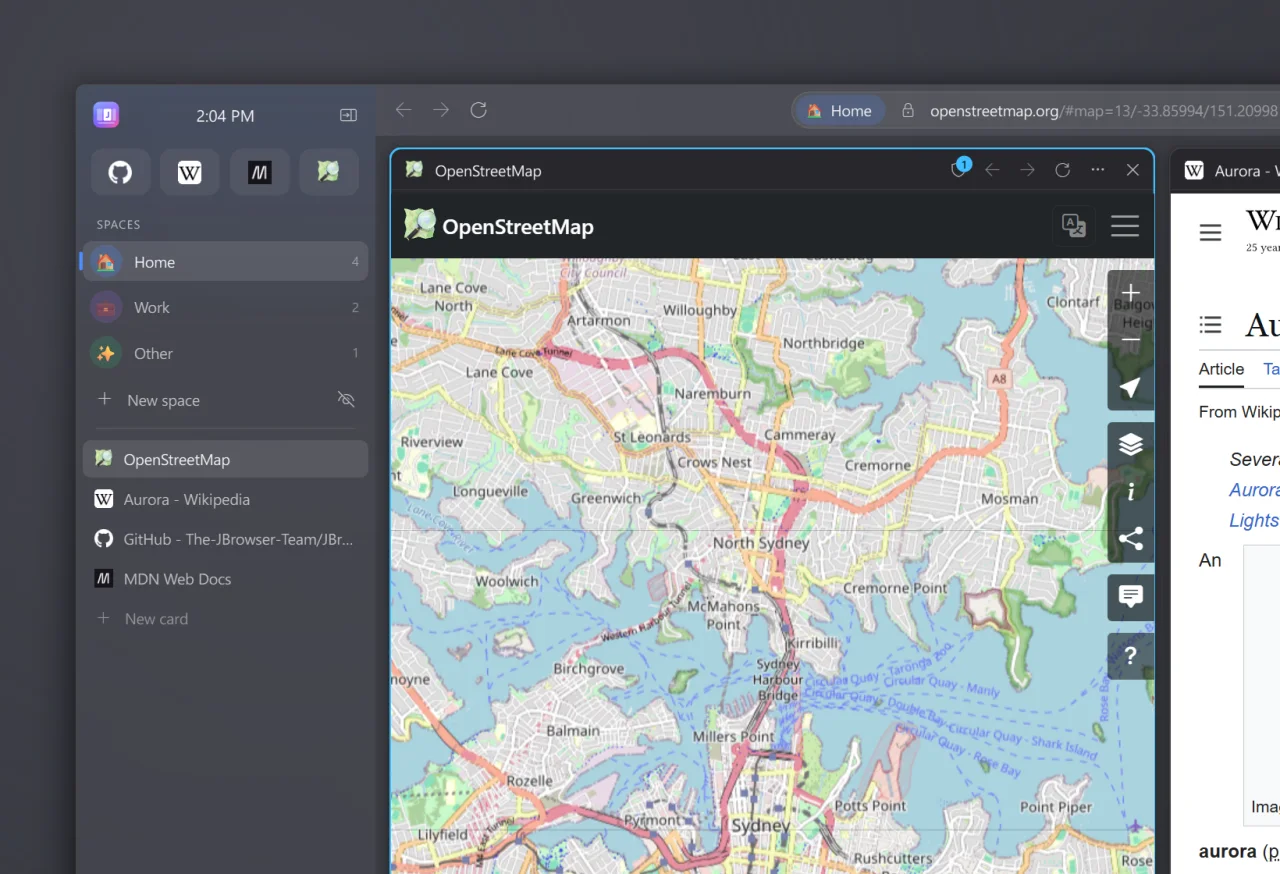Create a New space
Image resolution: width=1280 pixels, height=874 pixels.
coord(148,400)
